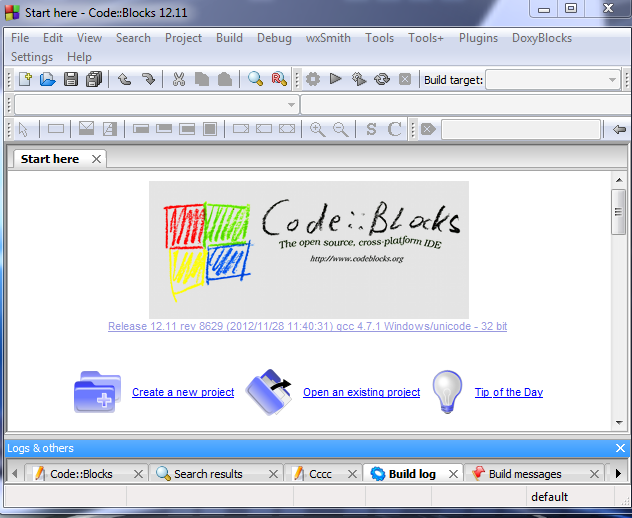This screenshot has height=518, width=632.
Task: Expand the code completion scope dropdown
Action: 157,105
